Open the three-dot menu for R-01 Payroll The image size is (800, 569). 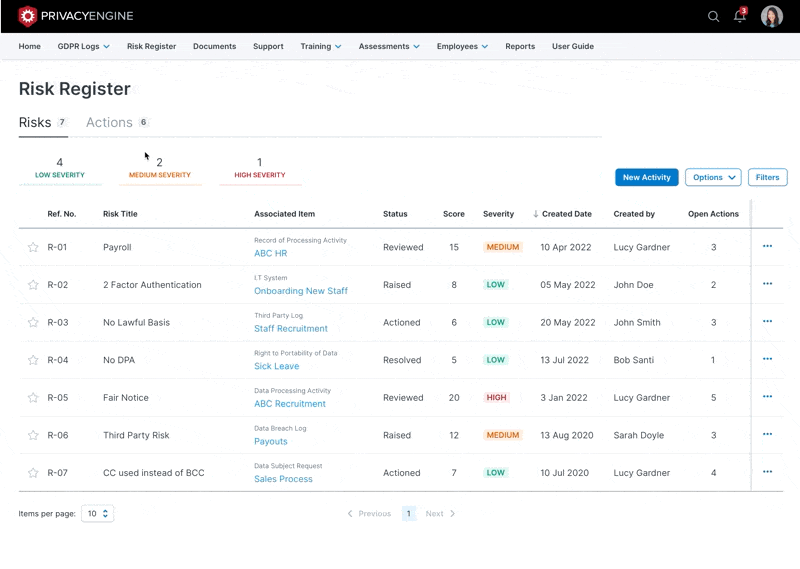pyautogui.click(x=767, y=246)
